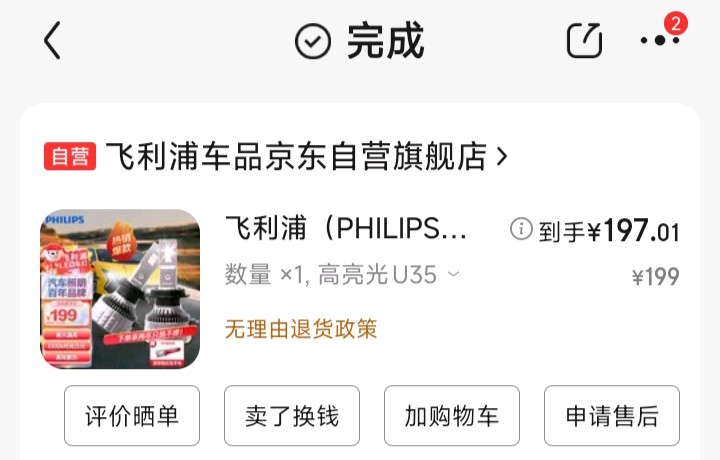Image resolution: width=720 pixels, height=460 pixels.
Task: Tap the 加购物车 button
Action: point(452,415)
